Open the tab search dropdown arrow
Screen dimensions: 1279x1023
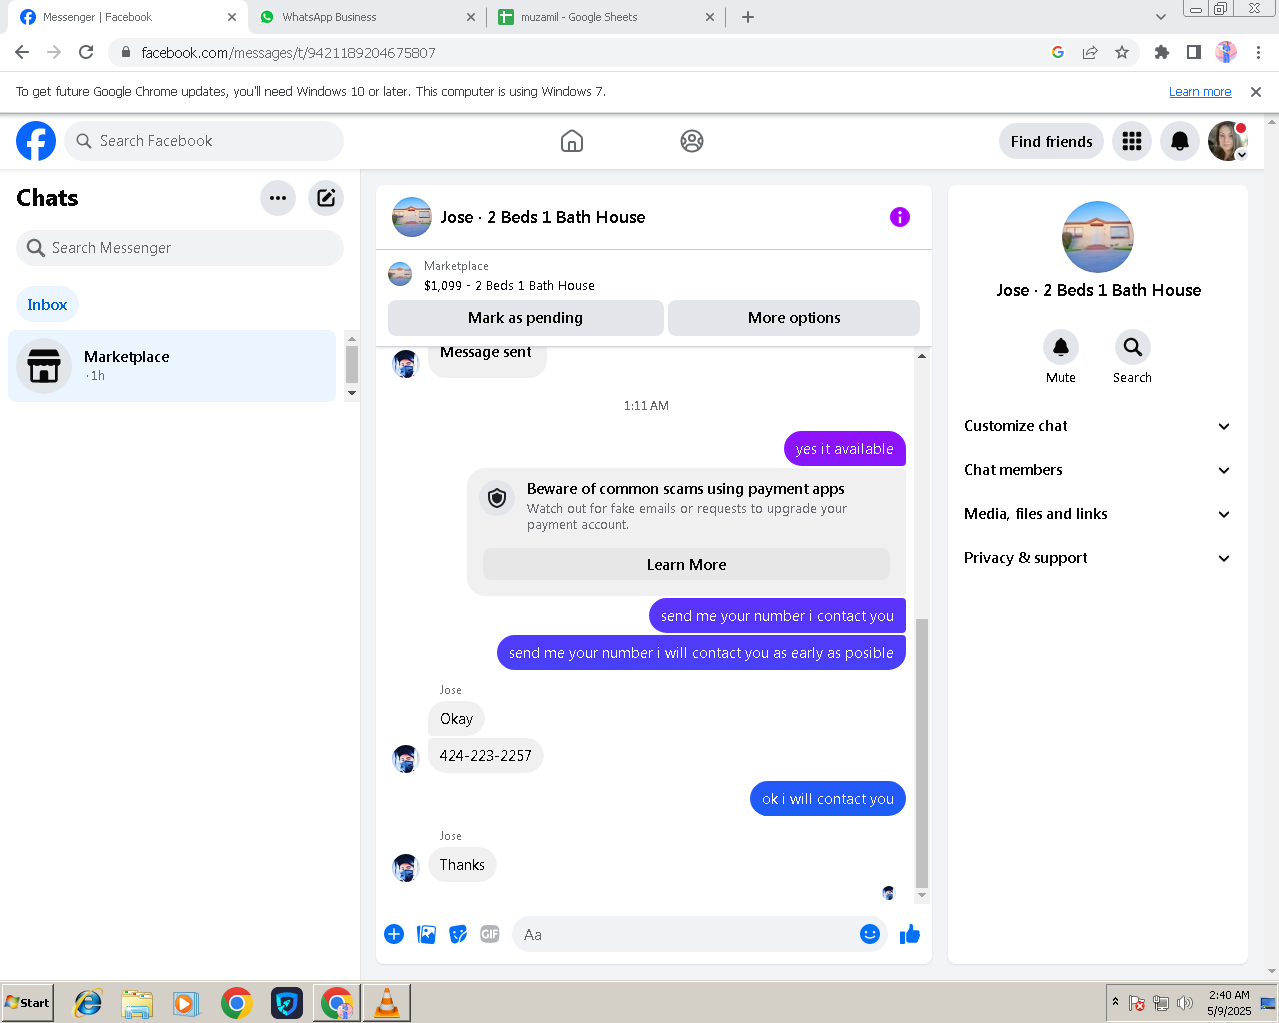point(1160,17)
